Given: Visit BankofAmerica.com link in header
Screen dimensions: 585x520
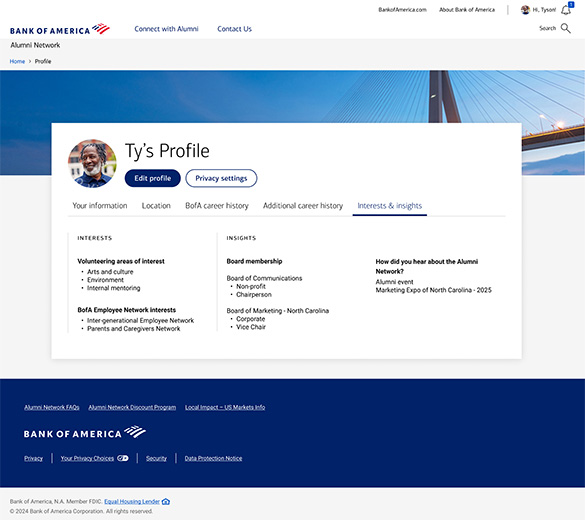Looking at the screenshot, I should 402,10.
